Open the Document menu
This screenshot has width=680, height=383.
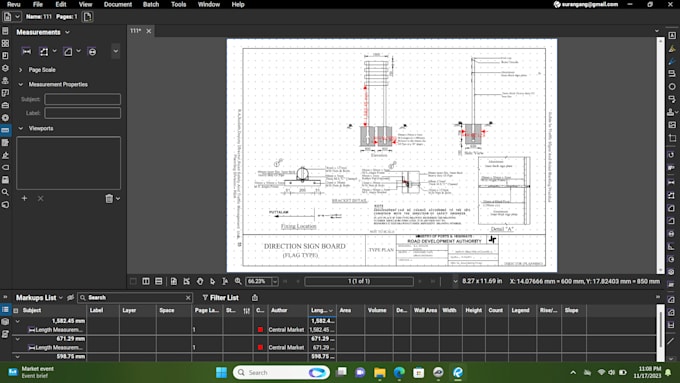pyautogui.click(x=118, y=4)
